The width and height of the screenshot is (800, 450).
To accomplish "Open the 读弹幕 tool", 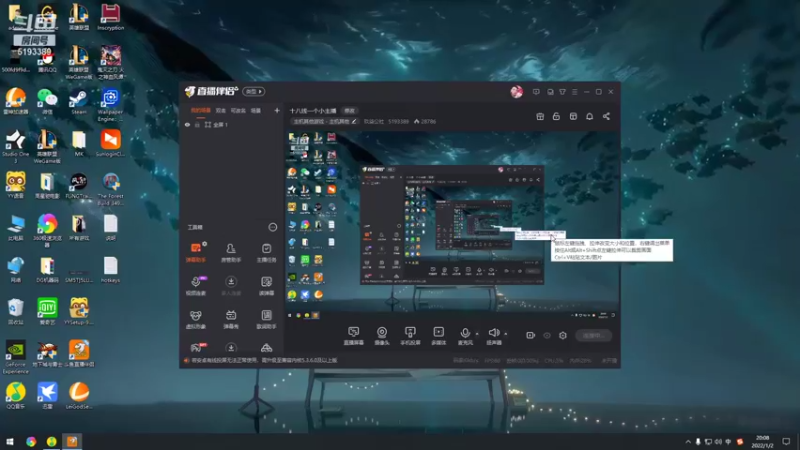I will click(x=266, y=286).
